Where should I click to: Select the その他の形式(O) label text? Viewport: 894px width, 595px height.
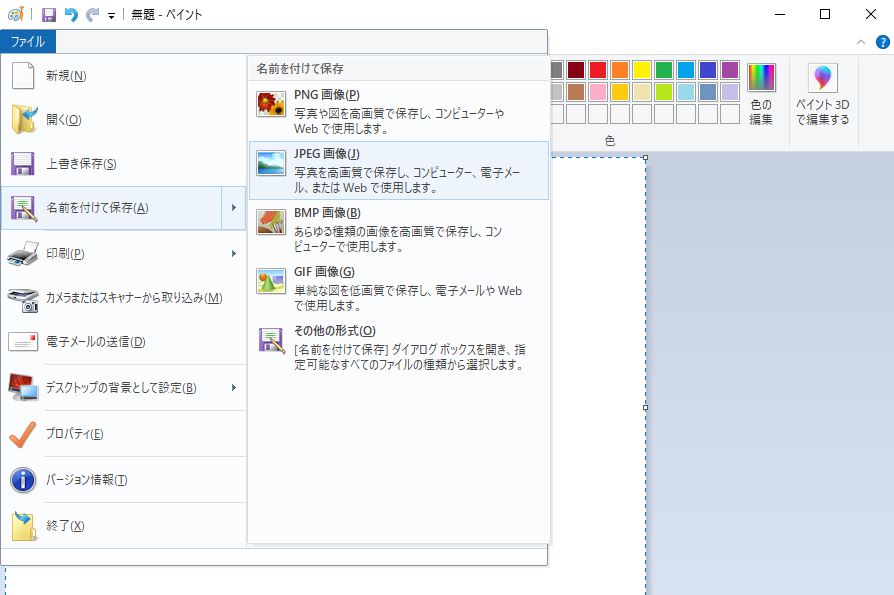click(x=335, y=331)
